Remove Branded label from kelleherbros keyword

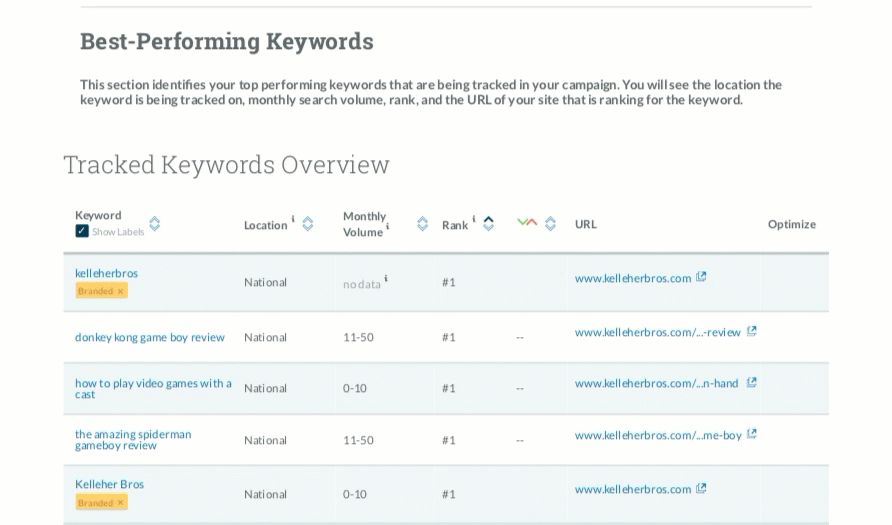coord(120,291)
